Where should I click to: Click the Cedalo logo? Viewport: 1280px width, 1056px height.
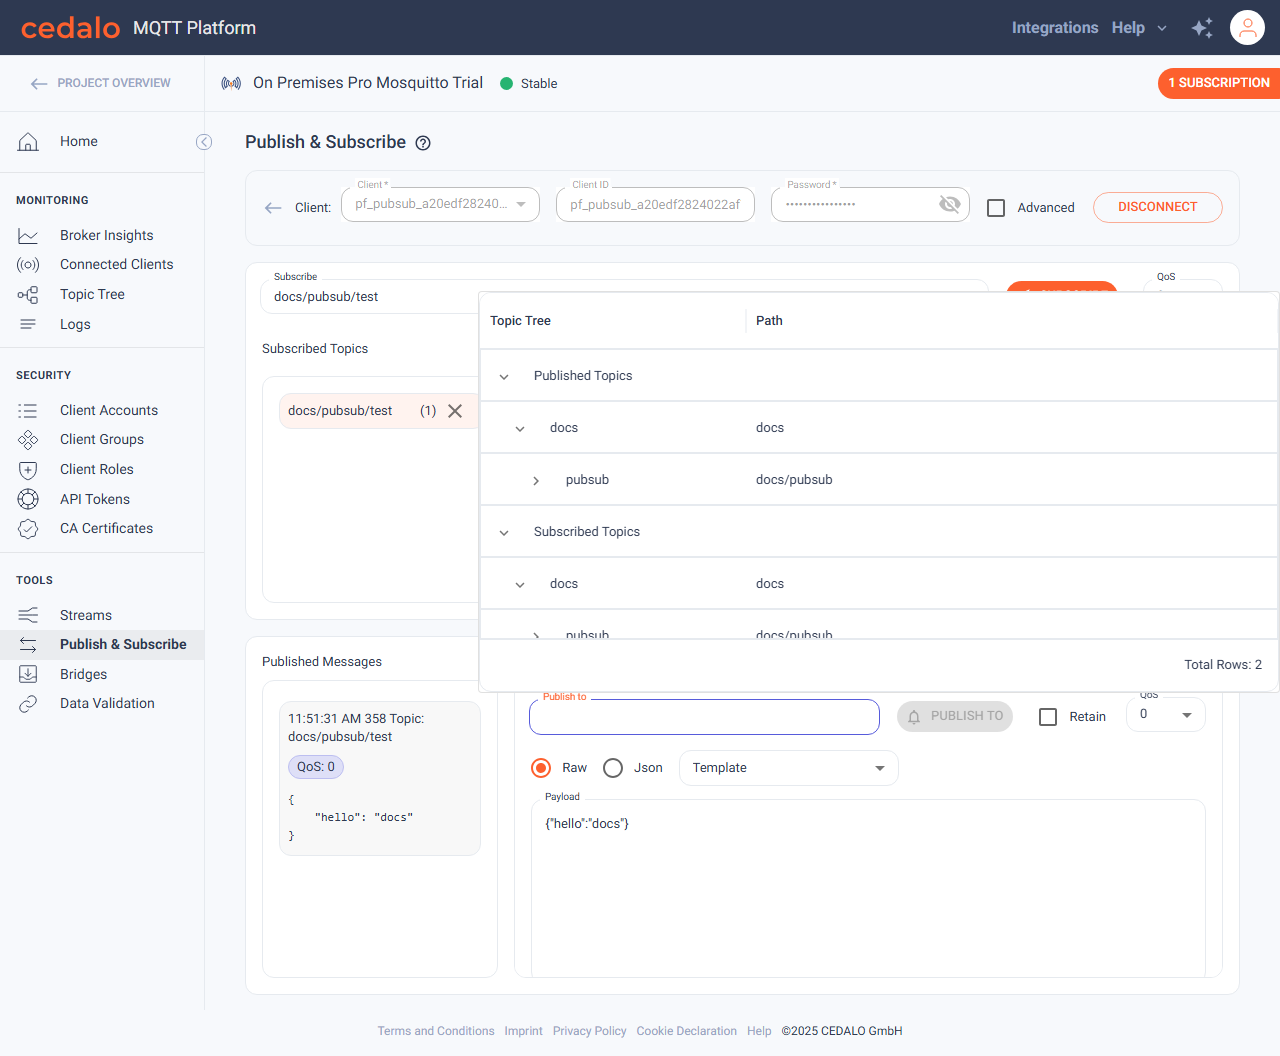click(71, 28)
